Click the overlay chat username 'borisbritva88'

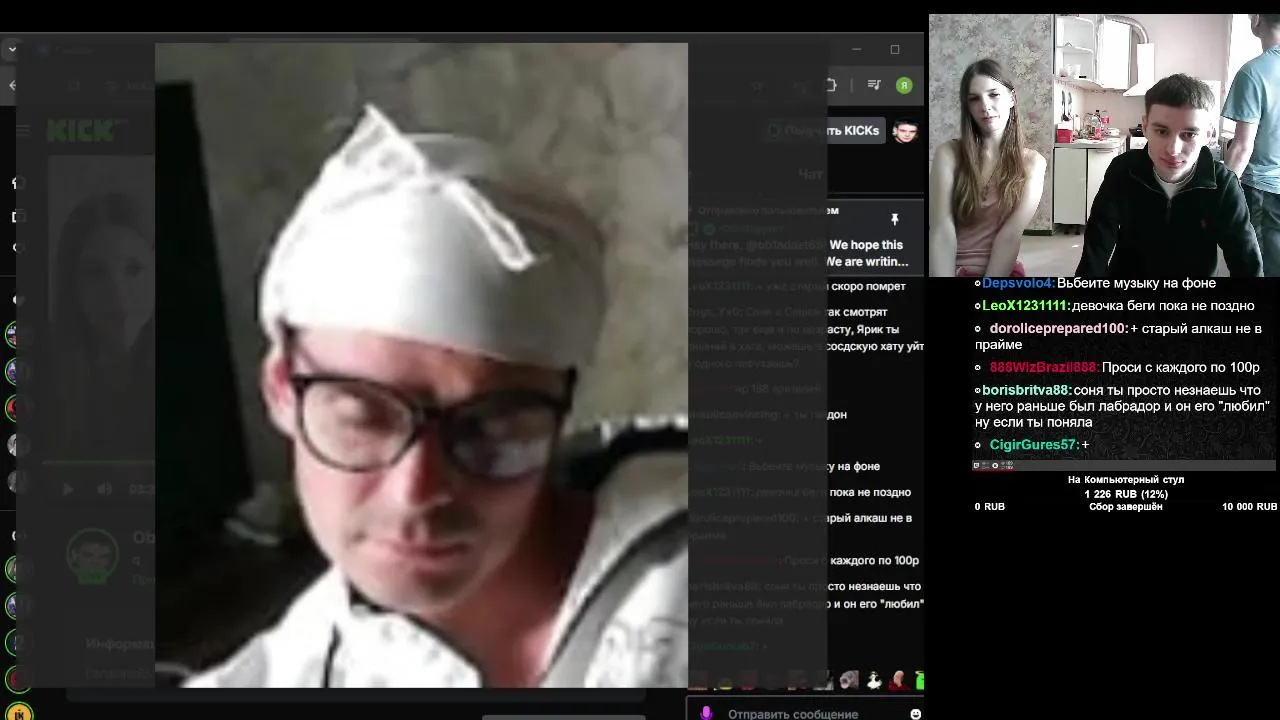(1026, 391)
